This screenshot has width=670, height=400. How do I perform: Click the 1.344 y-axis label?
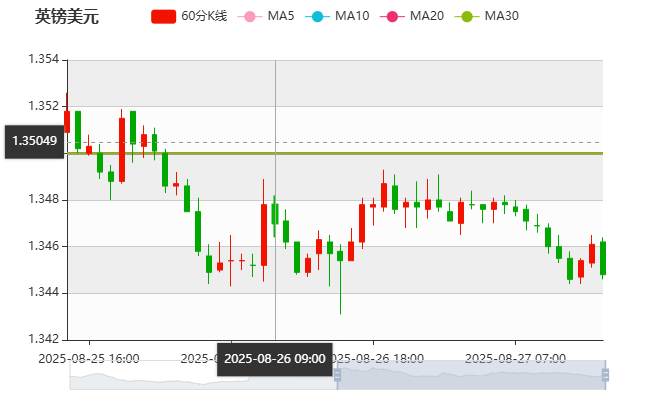click(x=44, y=292)
